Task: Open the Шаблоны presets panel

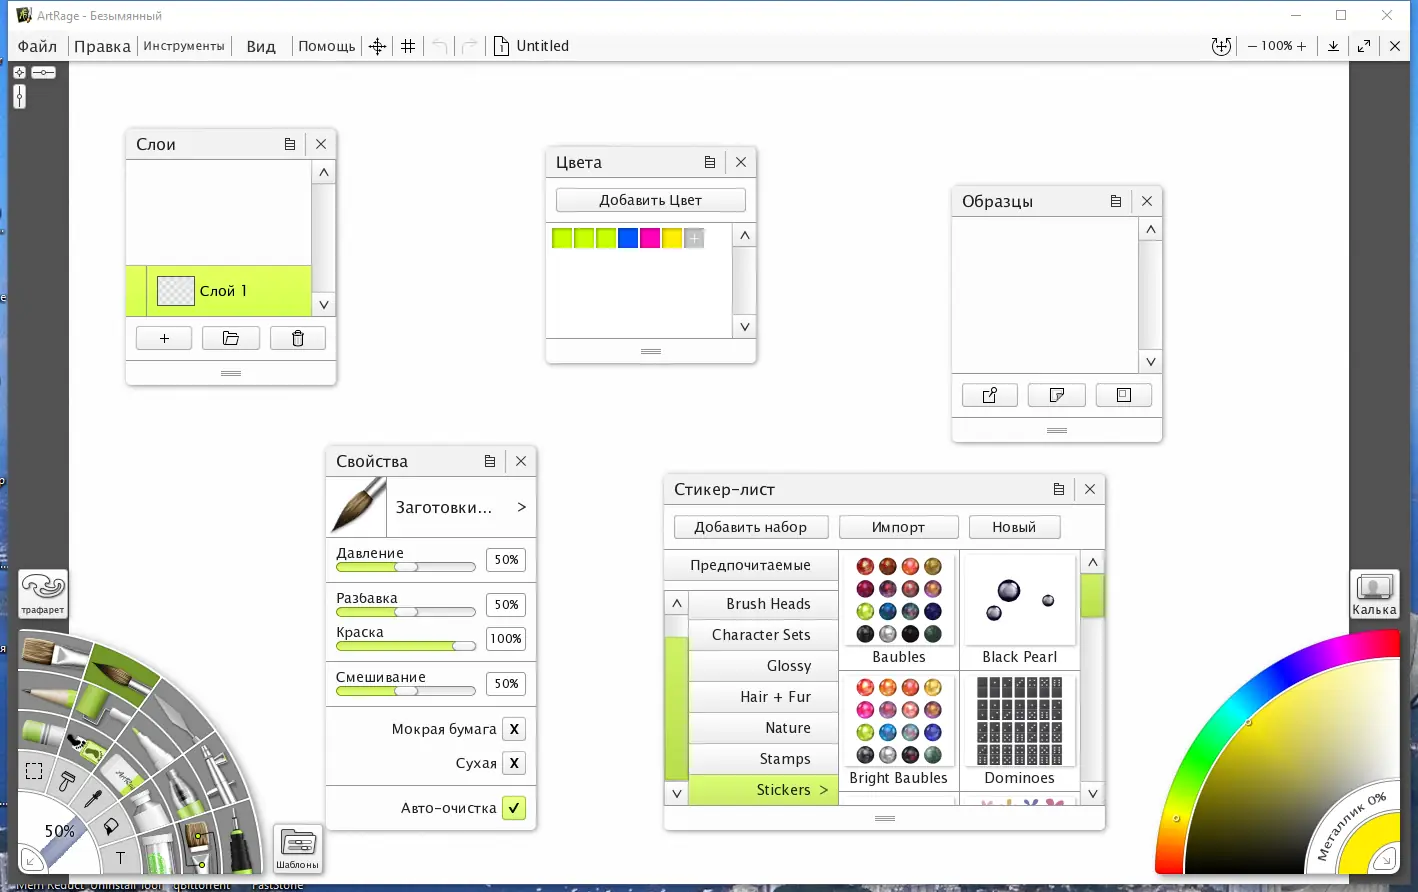Action: click(x=298, y=849)
